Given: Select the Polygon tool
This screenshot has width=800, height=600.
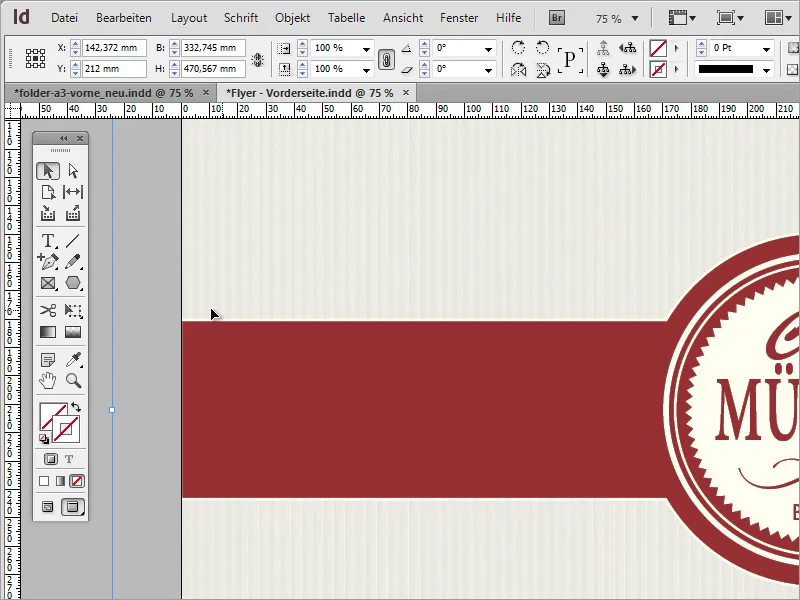Looking at the screenshot, I should point(73,283).
